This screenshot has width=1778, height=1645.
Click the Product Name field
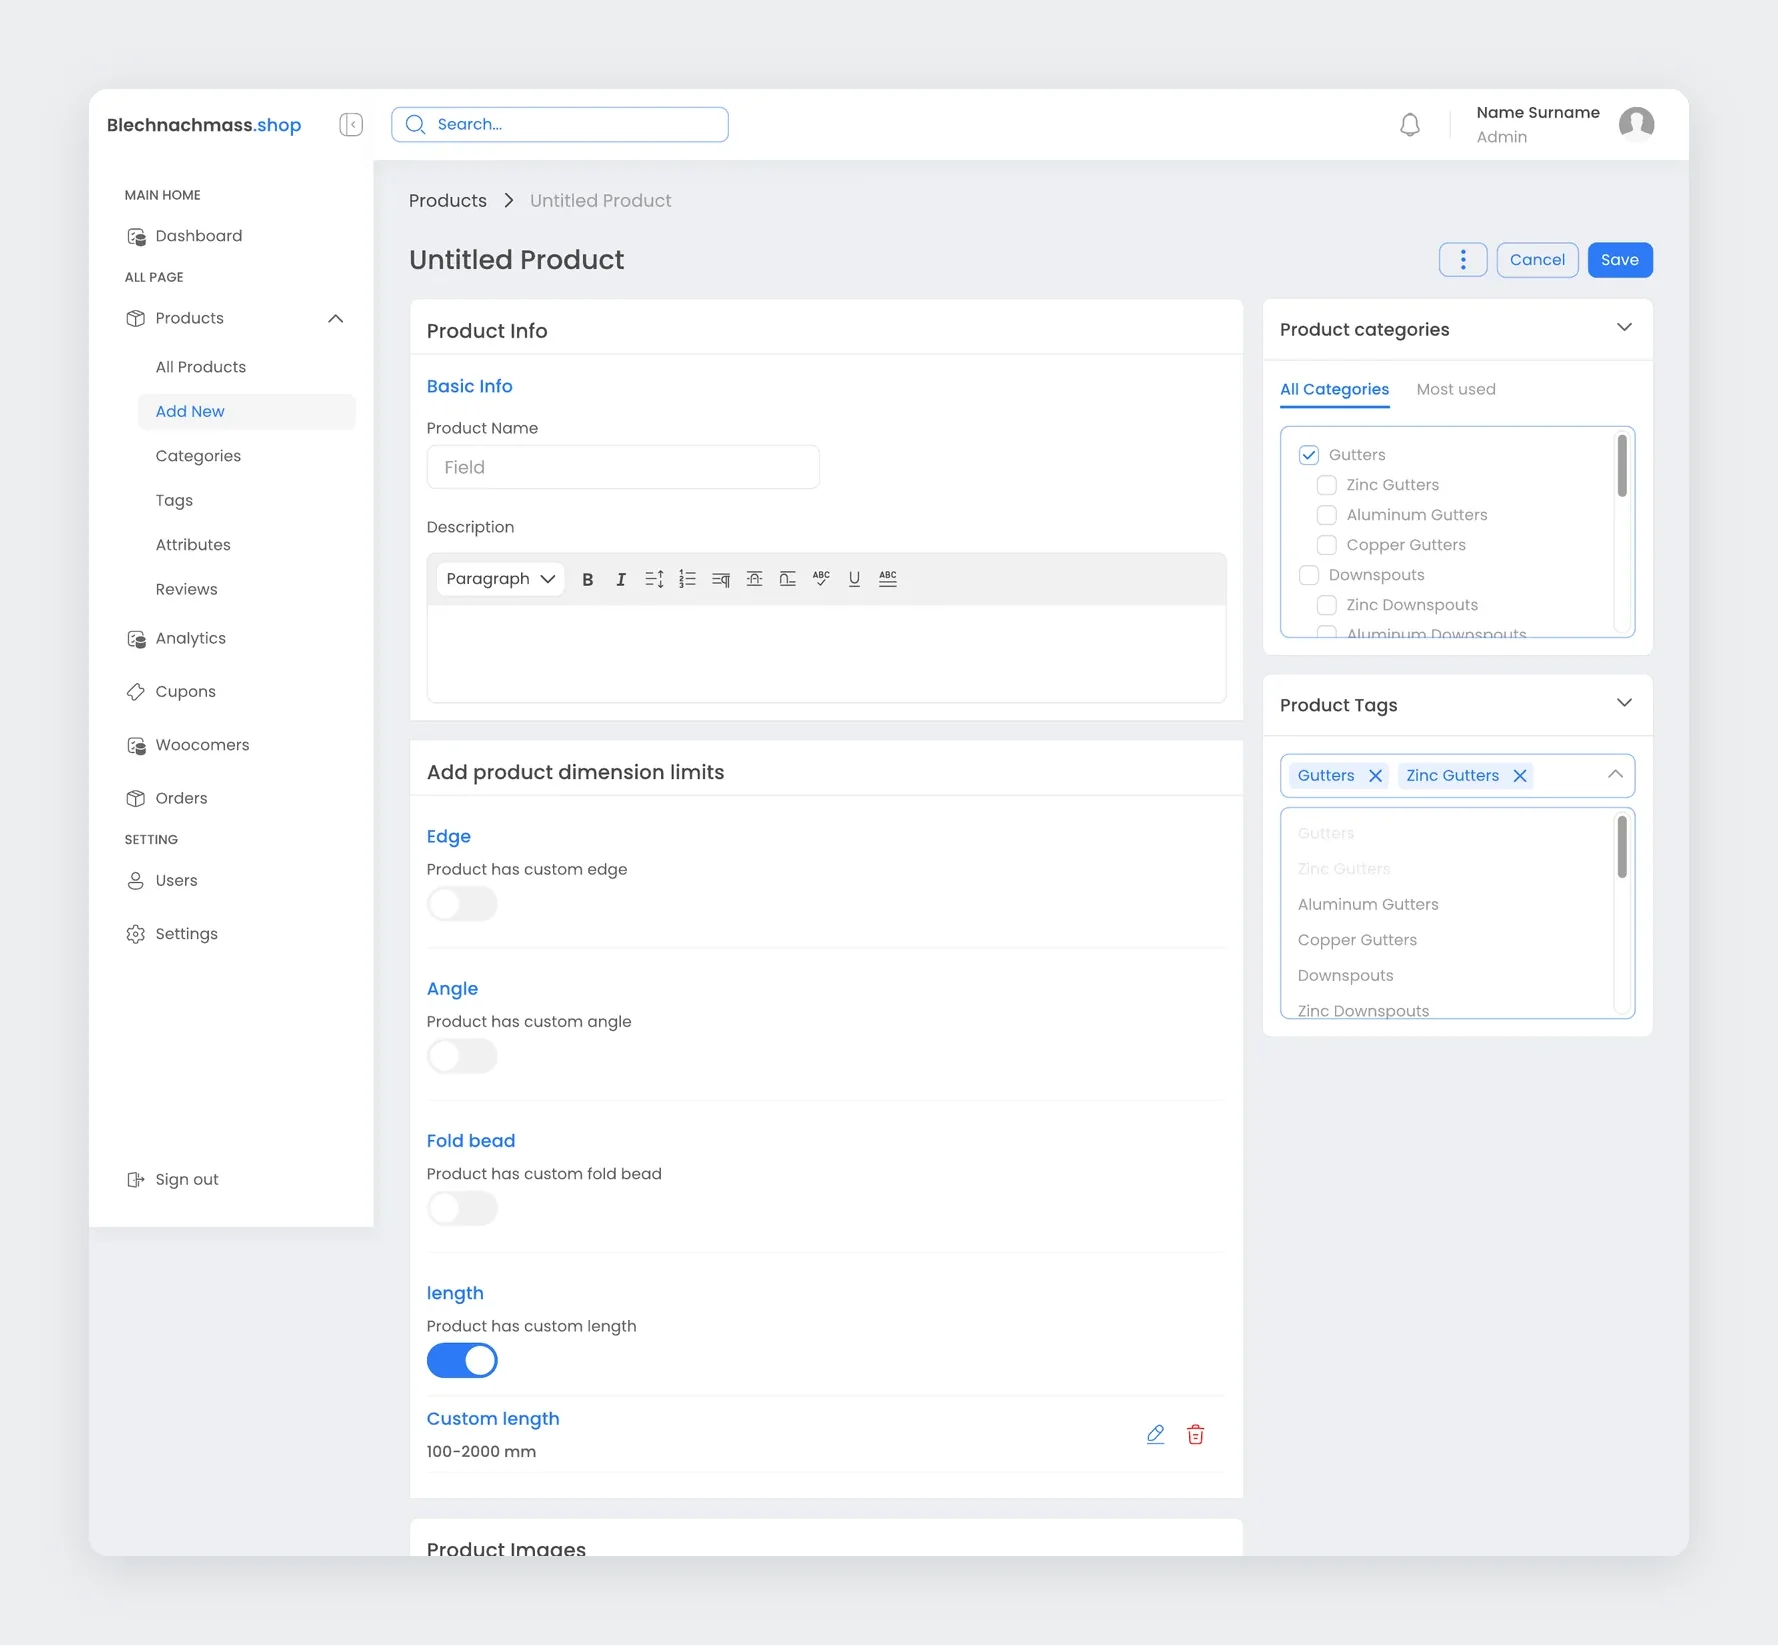[622, 467]
